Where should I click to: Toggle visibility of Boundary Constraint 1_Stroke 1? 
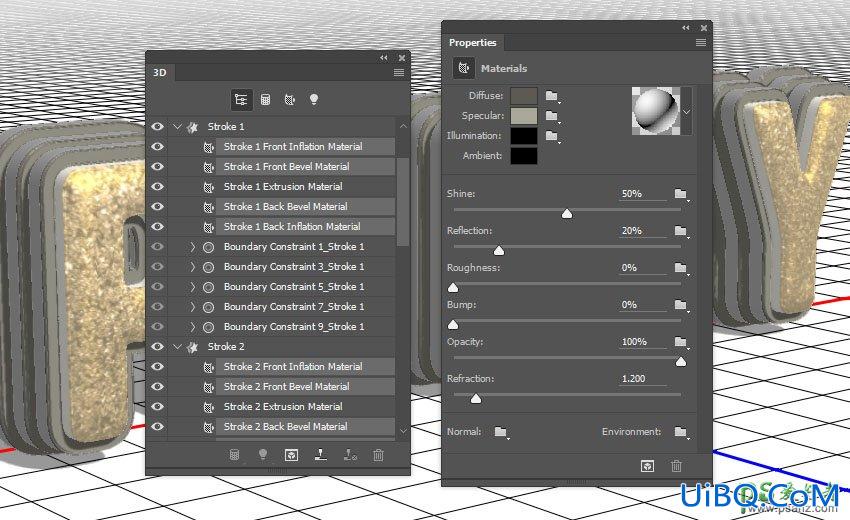(157, 247)
